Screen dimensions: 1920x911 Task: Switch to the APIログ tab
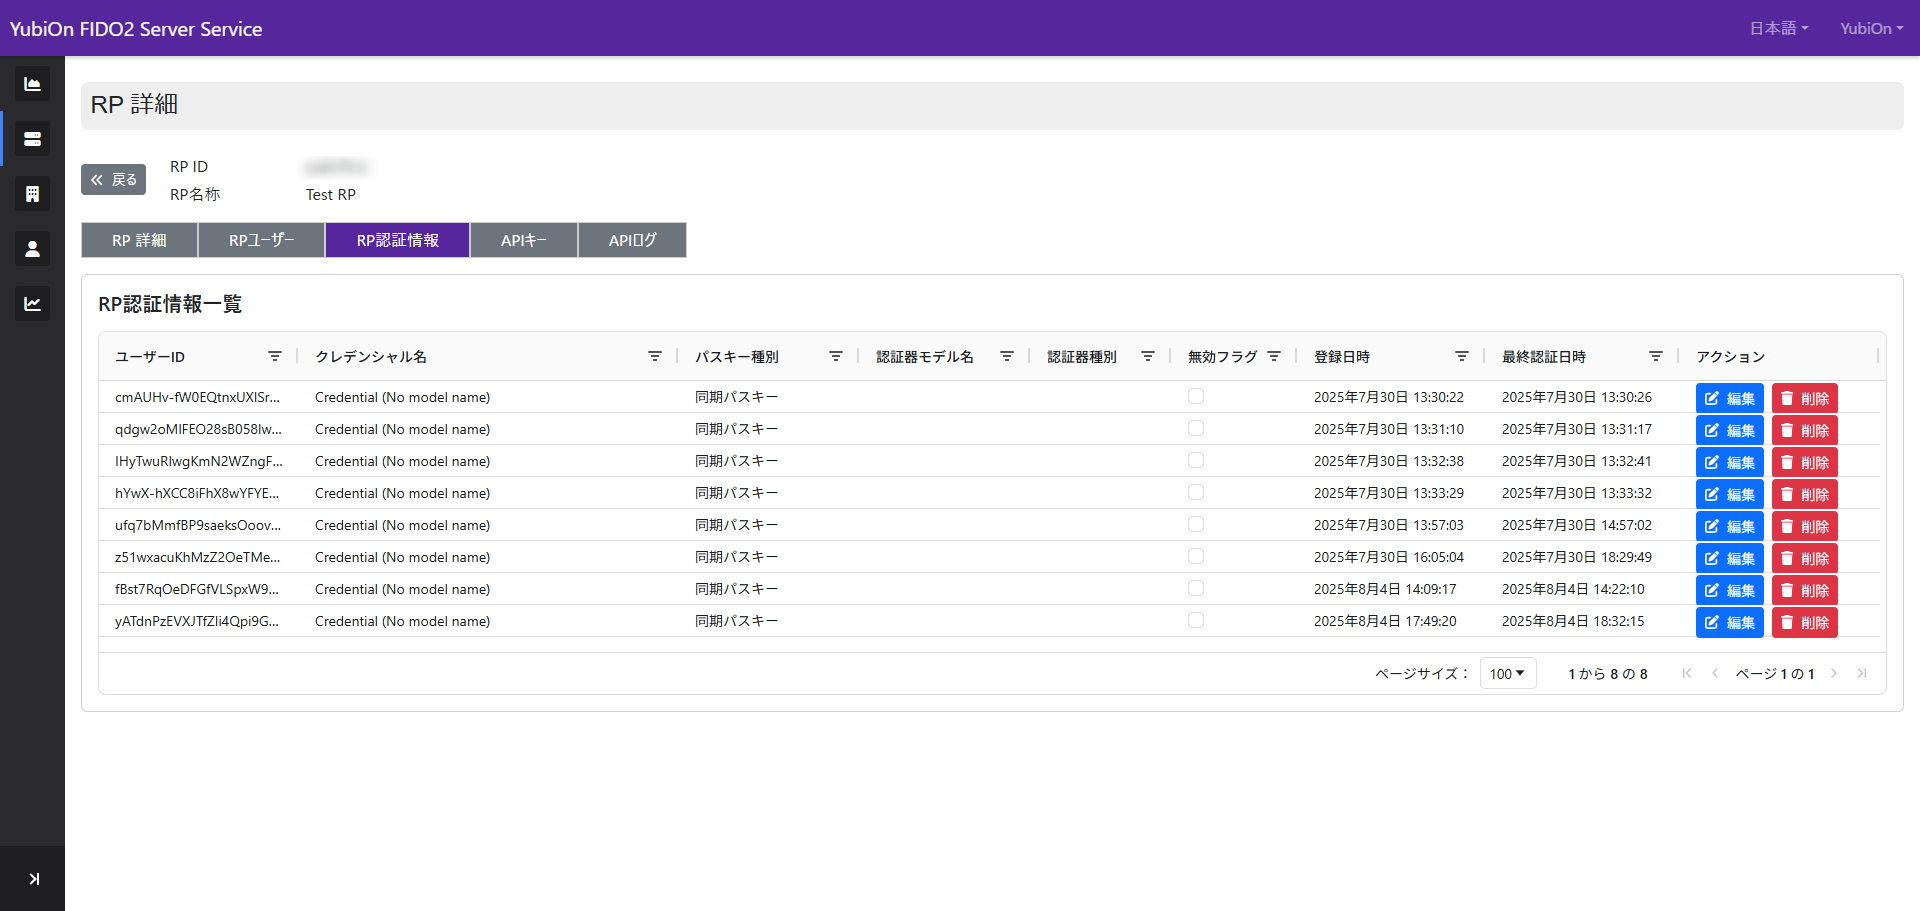click(x=633, y=240)
